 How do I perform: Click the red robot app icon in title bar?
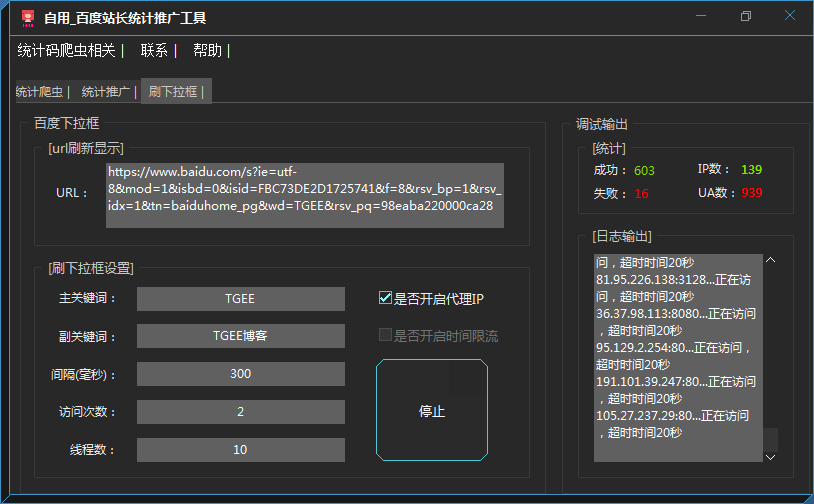[x=28, y=18]
